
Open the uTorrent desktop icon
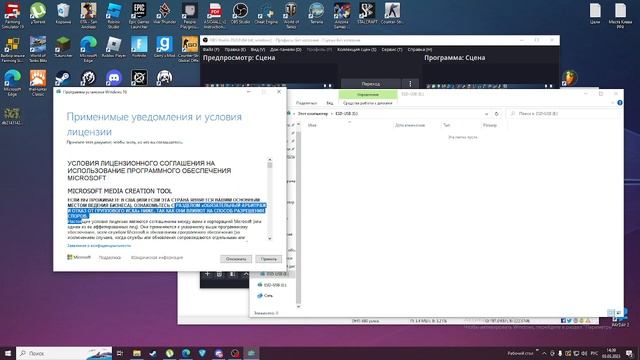coord(38,14)
